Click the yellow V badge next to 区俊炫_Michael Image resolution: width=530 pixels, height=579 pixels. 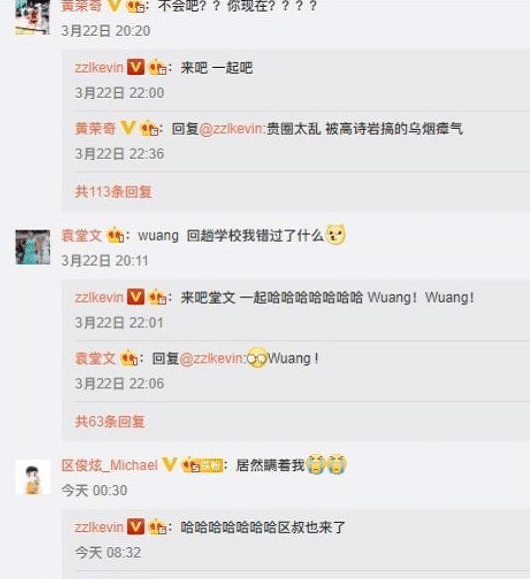[x=170, y=465]
